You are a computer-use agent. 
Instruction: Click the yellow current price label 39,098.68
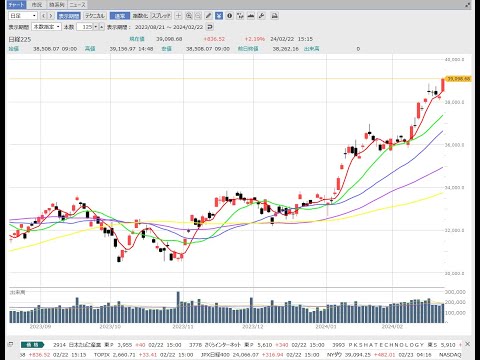point(458,79)
